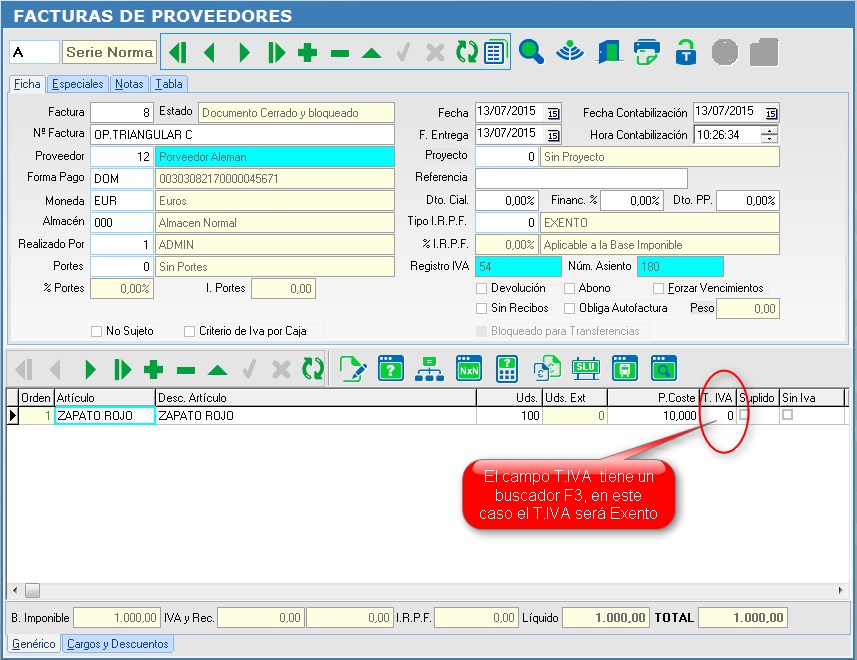Go to last line in lines navigator

(x=122, y=370)
